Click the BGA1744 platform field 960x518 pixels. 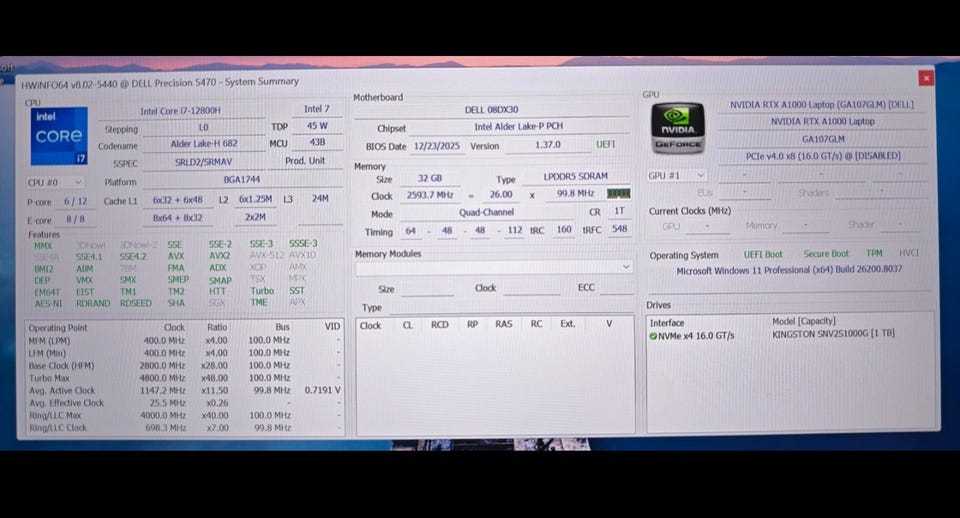click(x=242, y=179)
